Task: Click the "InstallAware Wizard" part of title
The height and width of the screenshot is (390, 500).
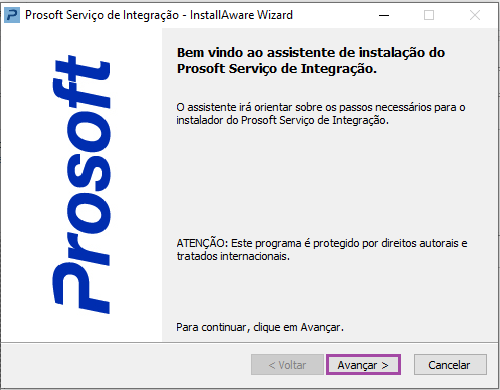Action: pyautogui.click(x=241, y=15)
